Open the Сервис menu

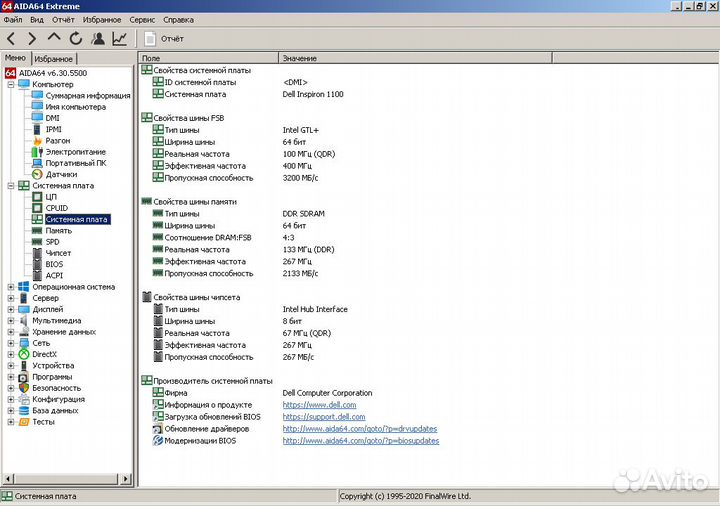(142, 20)
